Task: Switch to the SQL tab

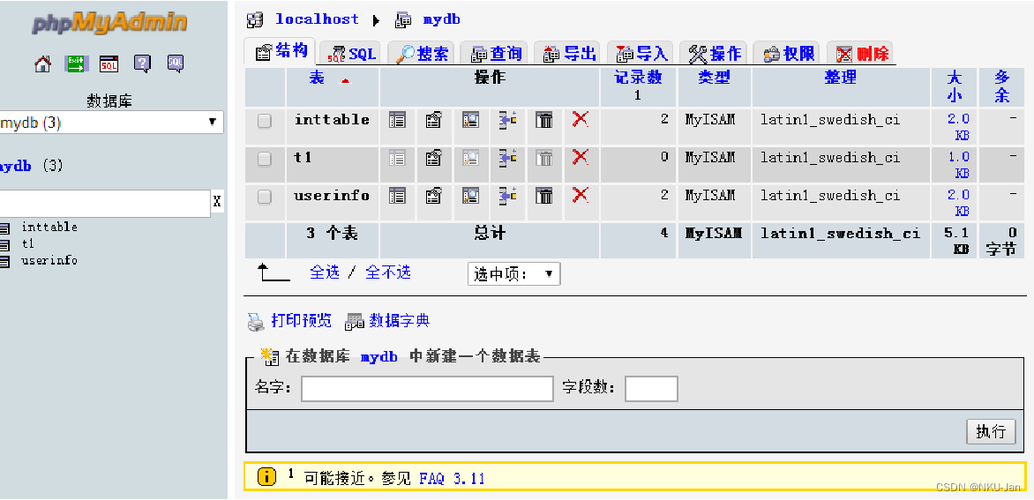Action: click(x=352, y=53)
